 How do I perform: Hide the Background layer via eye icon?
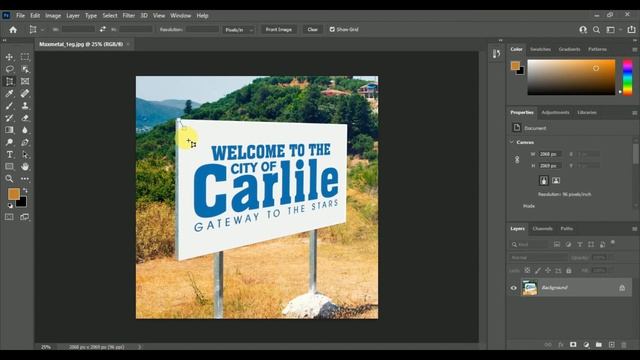coord(513,288)
